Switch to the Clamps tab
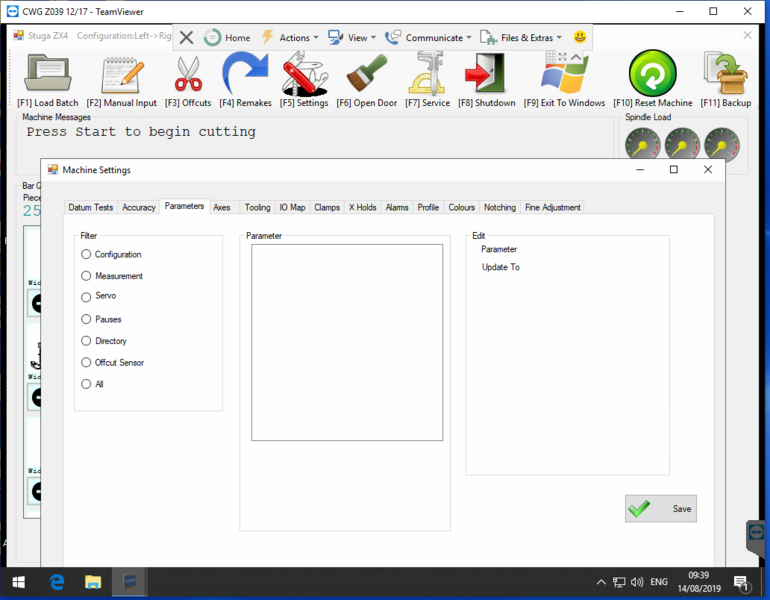 [327, 207]
